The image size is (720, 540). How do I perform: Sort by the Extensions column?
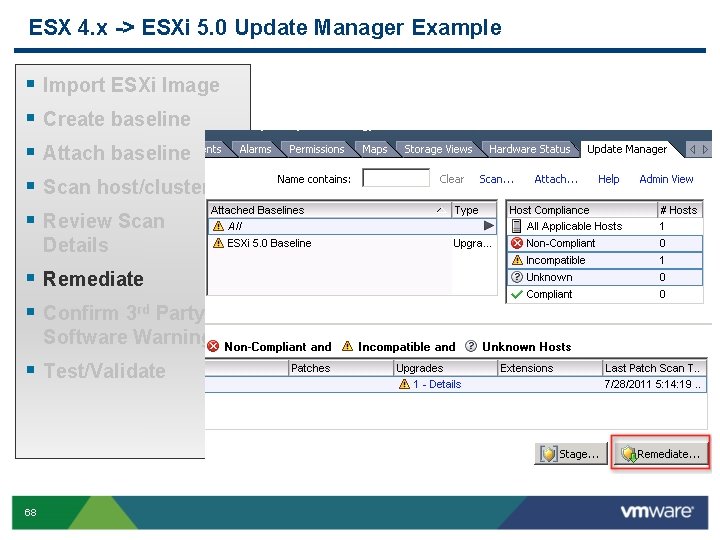click(x=550, y=368)
